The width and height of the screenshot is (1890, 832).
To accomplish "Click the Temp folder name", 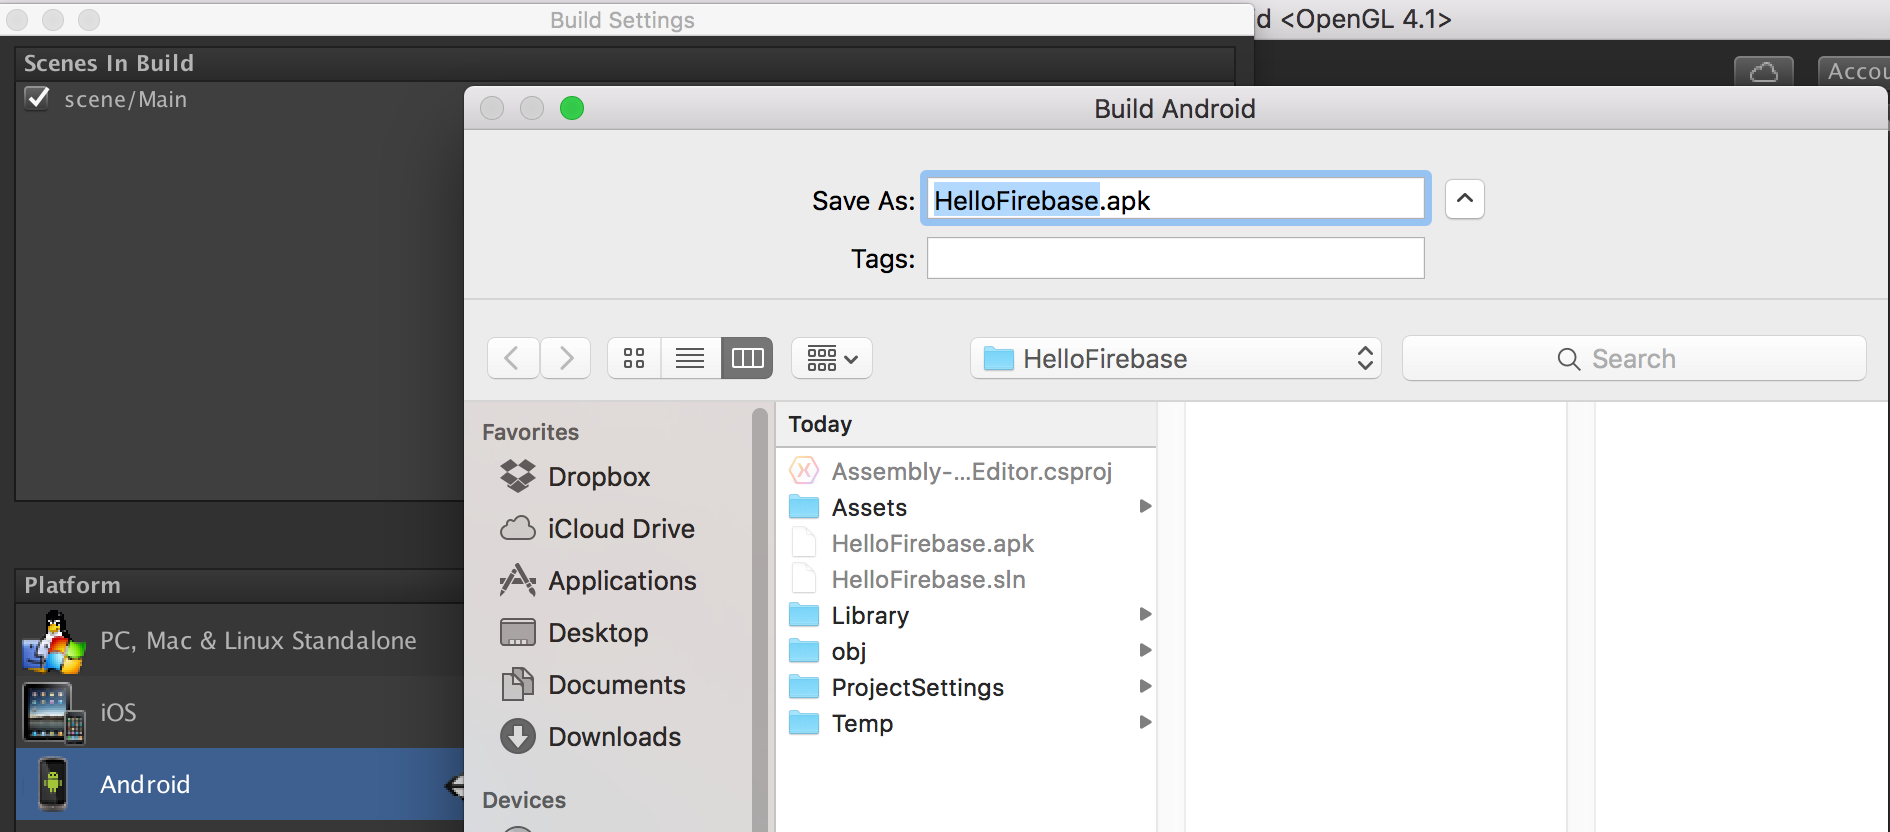I will pyautogui.click(x=862, y=723).
